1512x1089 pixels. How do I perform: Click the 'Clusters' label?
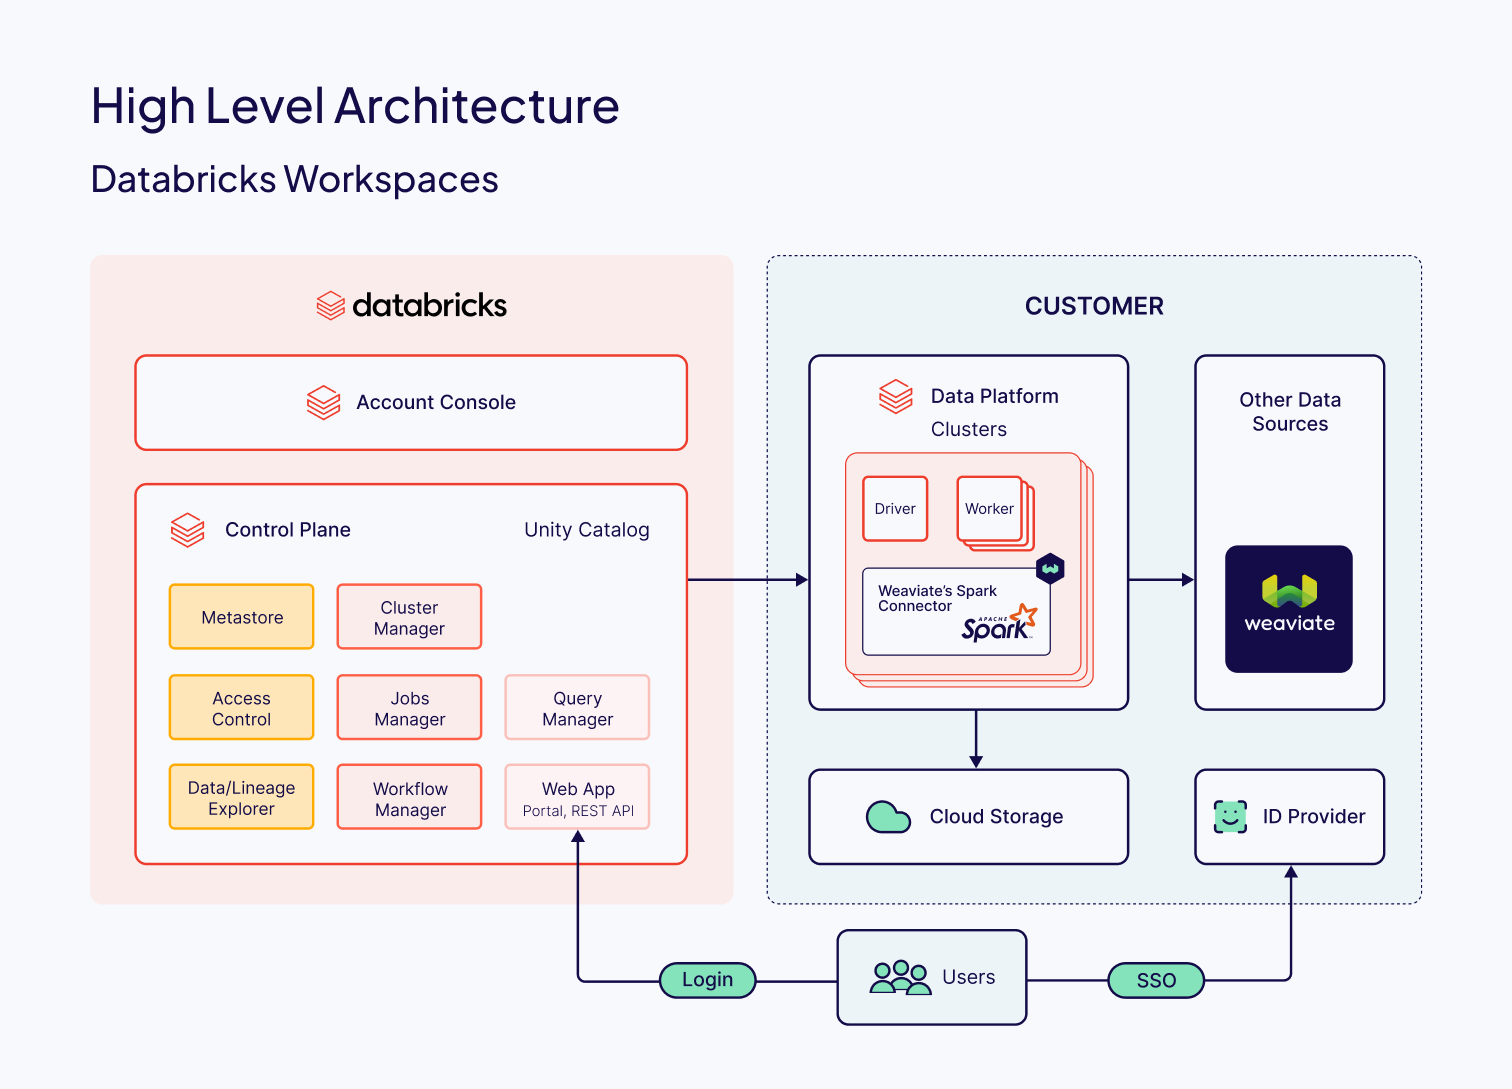(969, 429)
